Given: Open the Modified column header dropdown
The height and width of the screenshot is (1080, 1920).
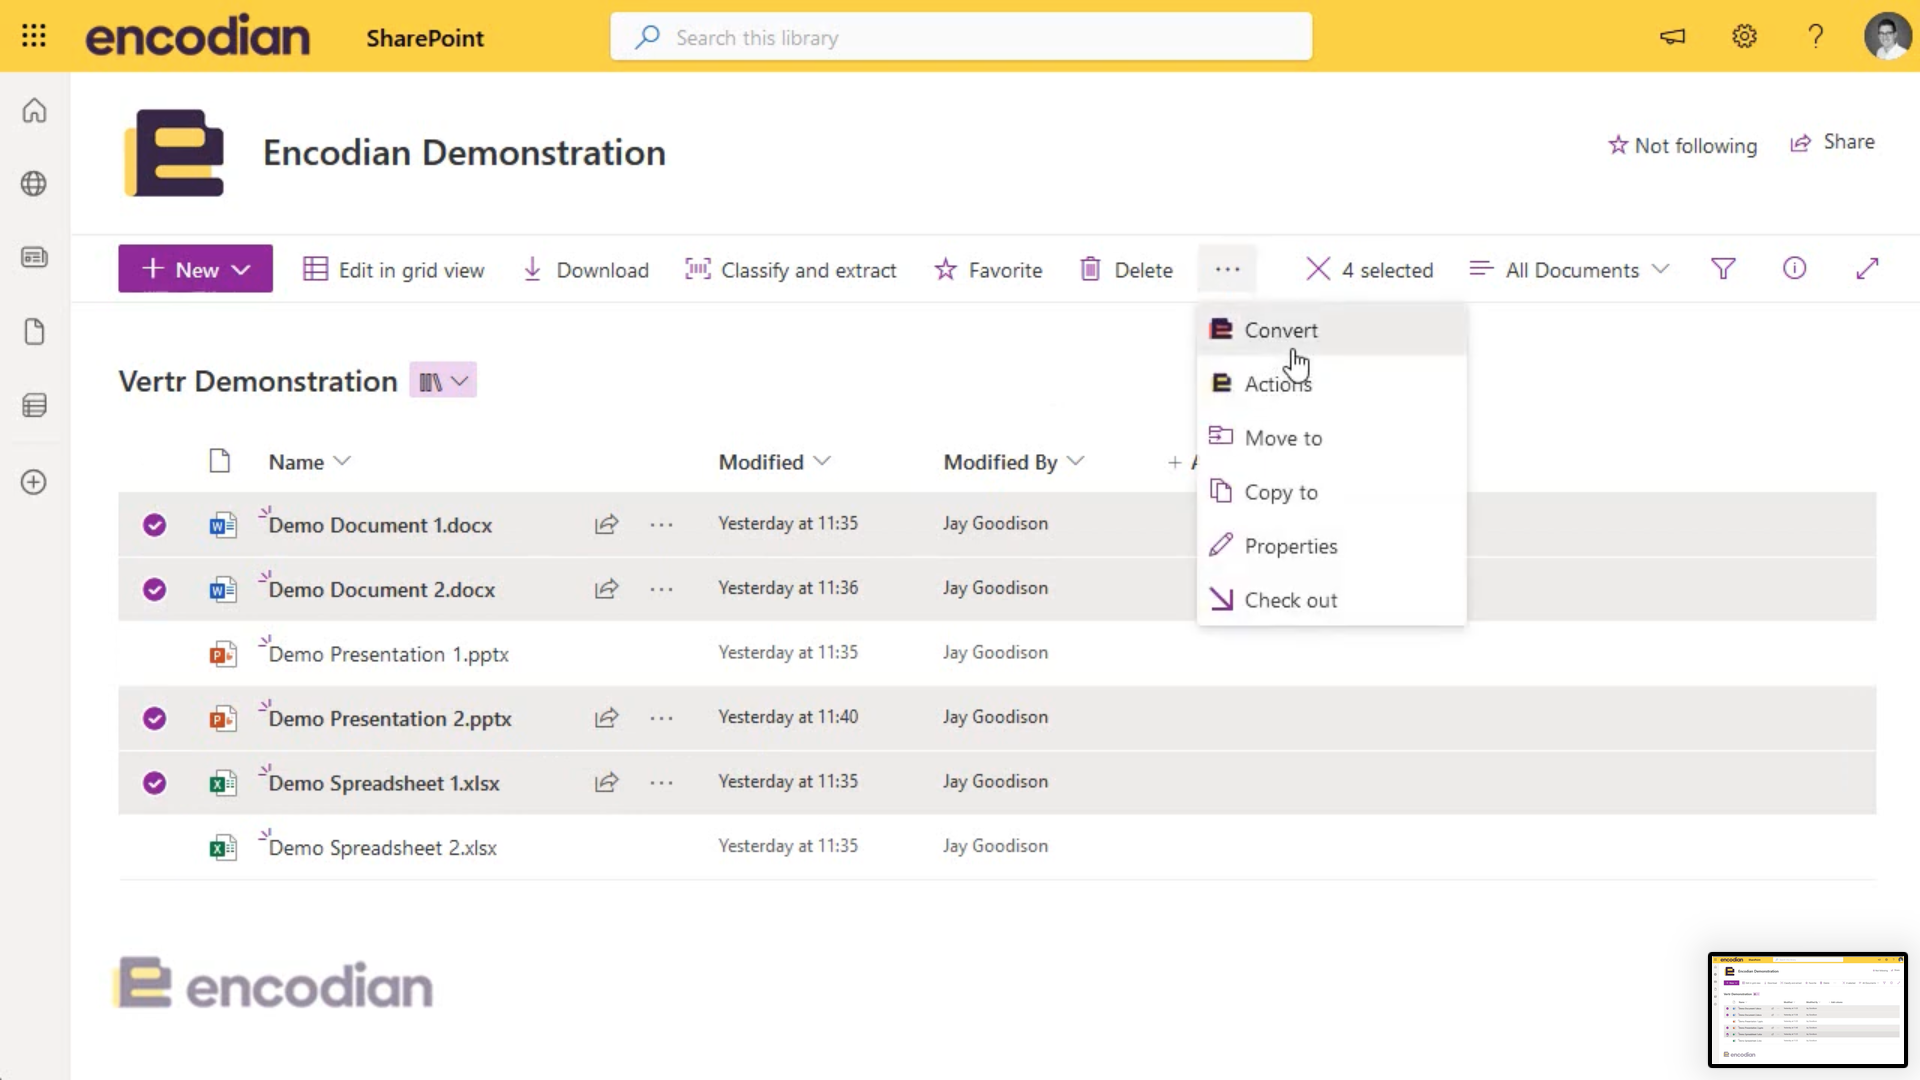Looking at the screenshot, I should 774,462.
